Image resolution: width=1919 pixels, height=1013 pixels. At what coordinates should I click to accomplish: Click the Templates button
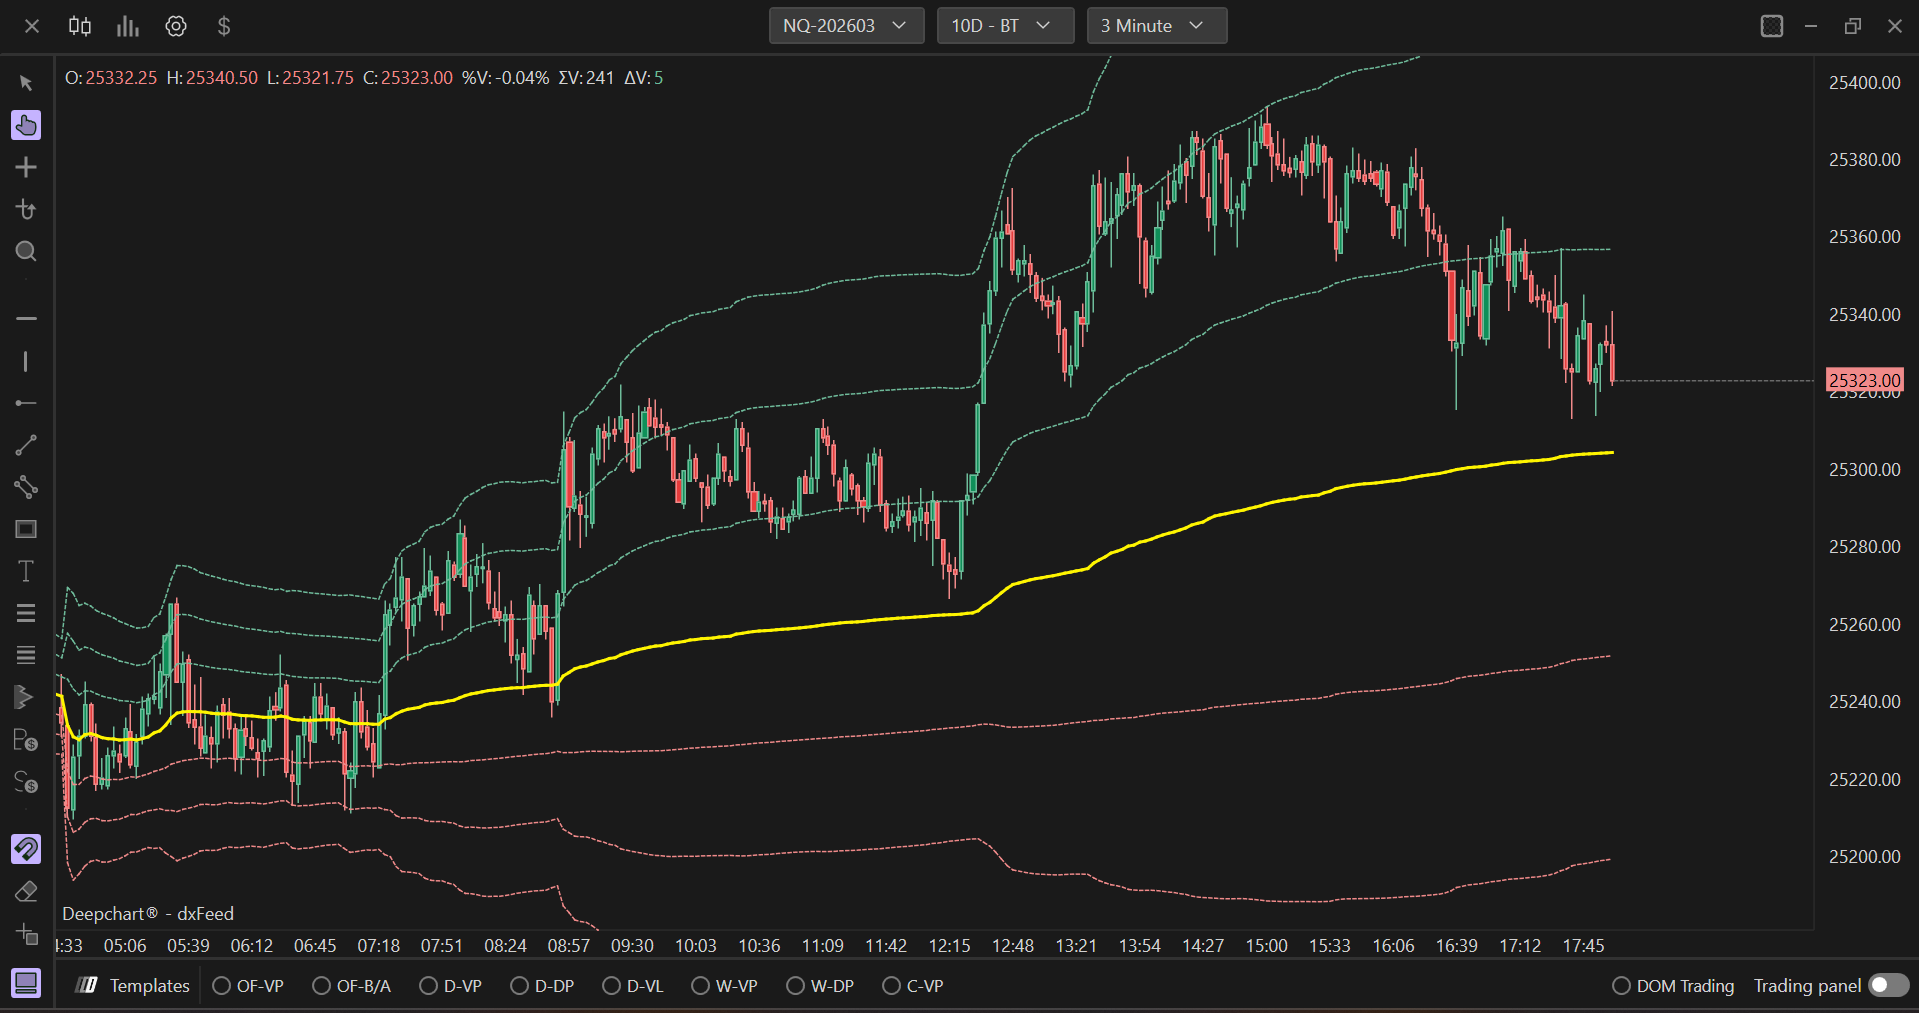pyautogui.click(x=133, y=986)
